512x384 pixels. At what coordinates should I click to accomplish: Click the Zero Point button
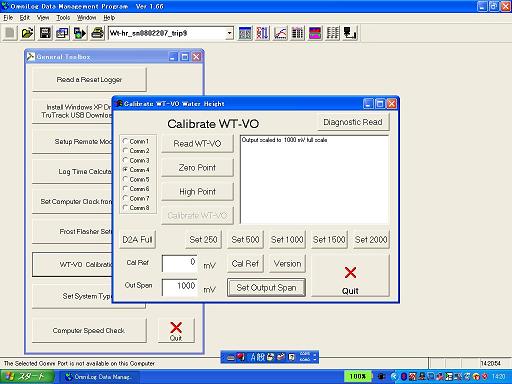pos(197,168)
